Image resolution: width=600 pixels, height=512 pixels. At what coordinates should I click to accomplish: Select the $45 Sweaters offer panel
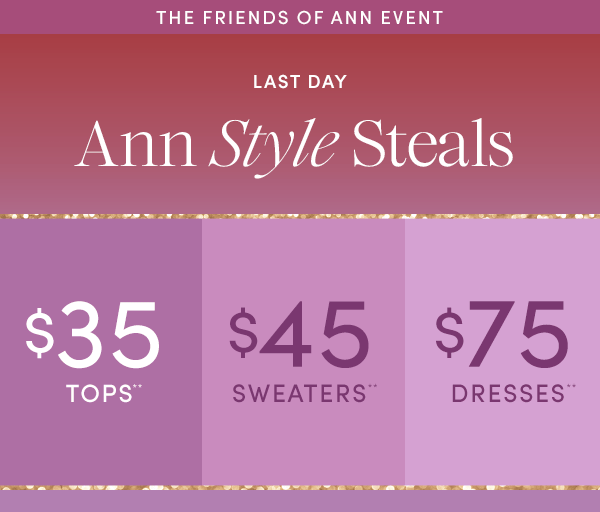point(303,352)
